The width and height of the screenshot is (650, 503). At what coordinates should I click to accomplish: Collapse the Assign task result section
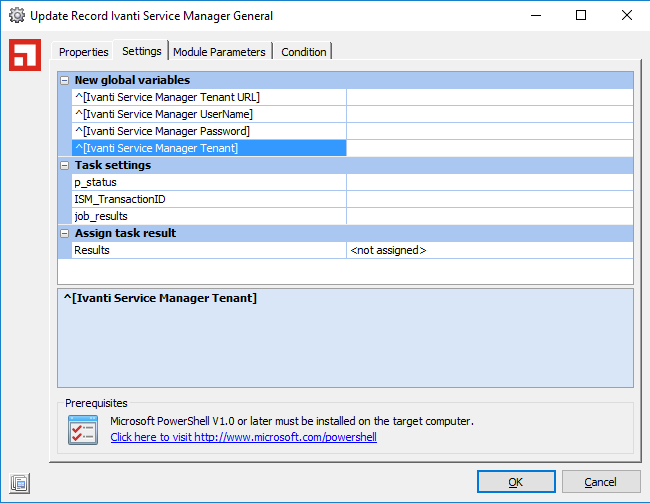pos(65,233)
